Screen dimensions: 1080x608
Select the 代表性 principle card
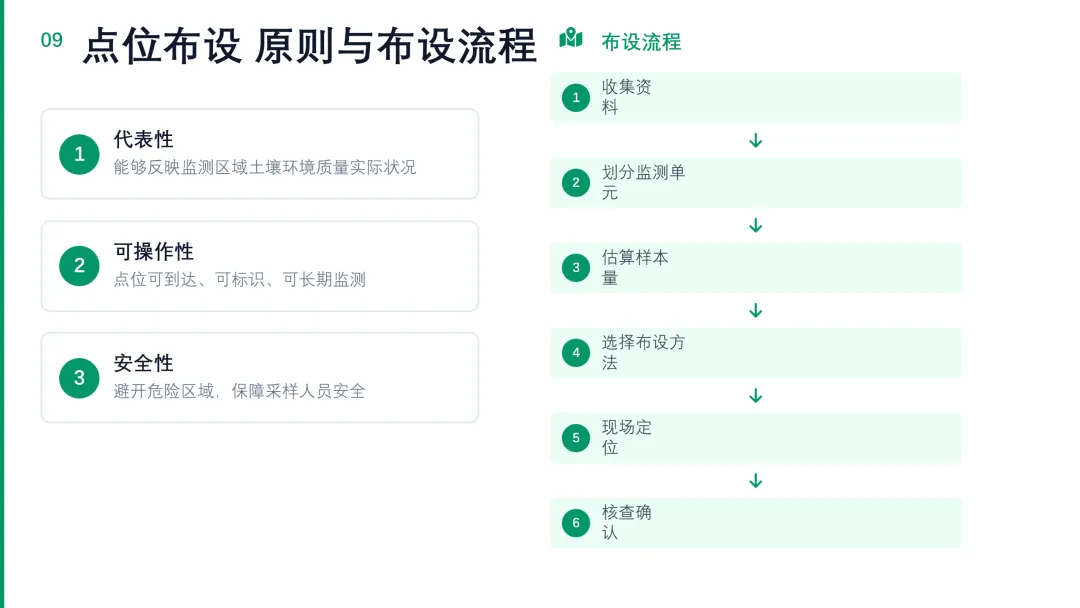point(260,154)
